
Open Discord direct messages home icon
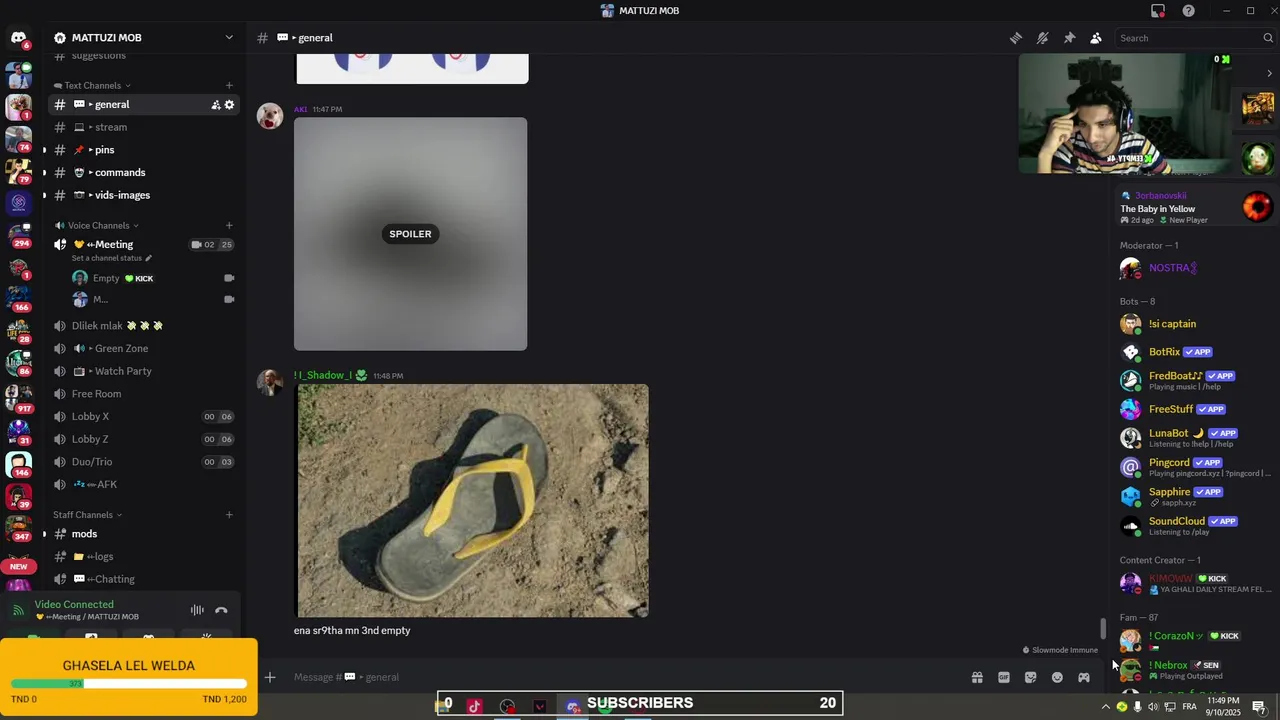(18, 38)
